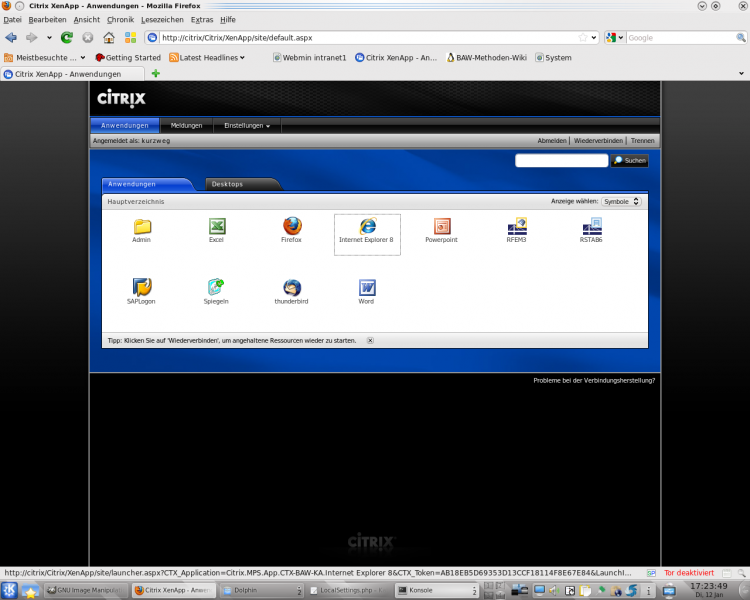Go to the browser home page
Image resolution: width=750 pixels, height=600 pixels.
[109, 38]
